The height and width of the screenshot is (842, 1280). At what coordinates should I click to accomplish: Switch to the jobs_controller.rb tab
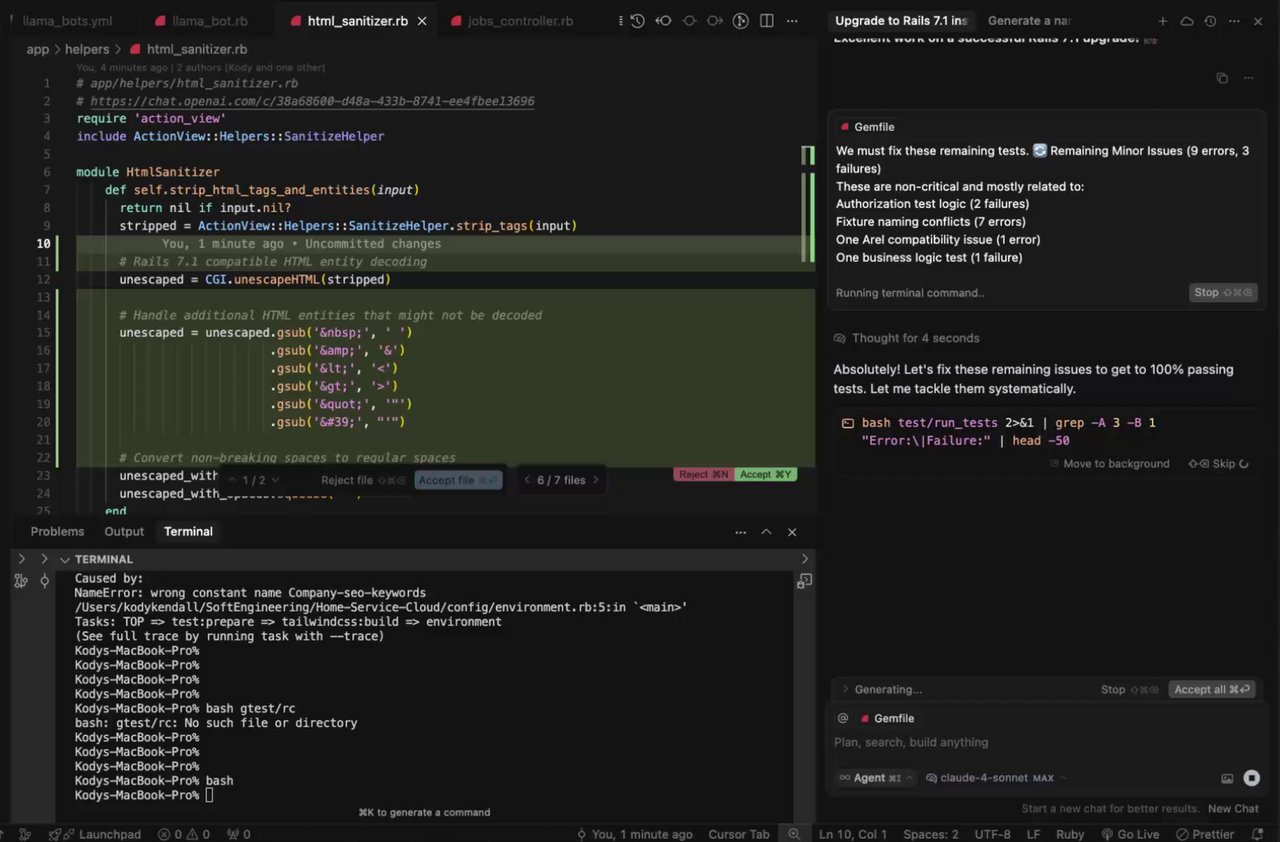click(x=511, y=21)
